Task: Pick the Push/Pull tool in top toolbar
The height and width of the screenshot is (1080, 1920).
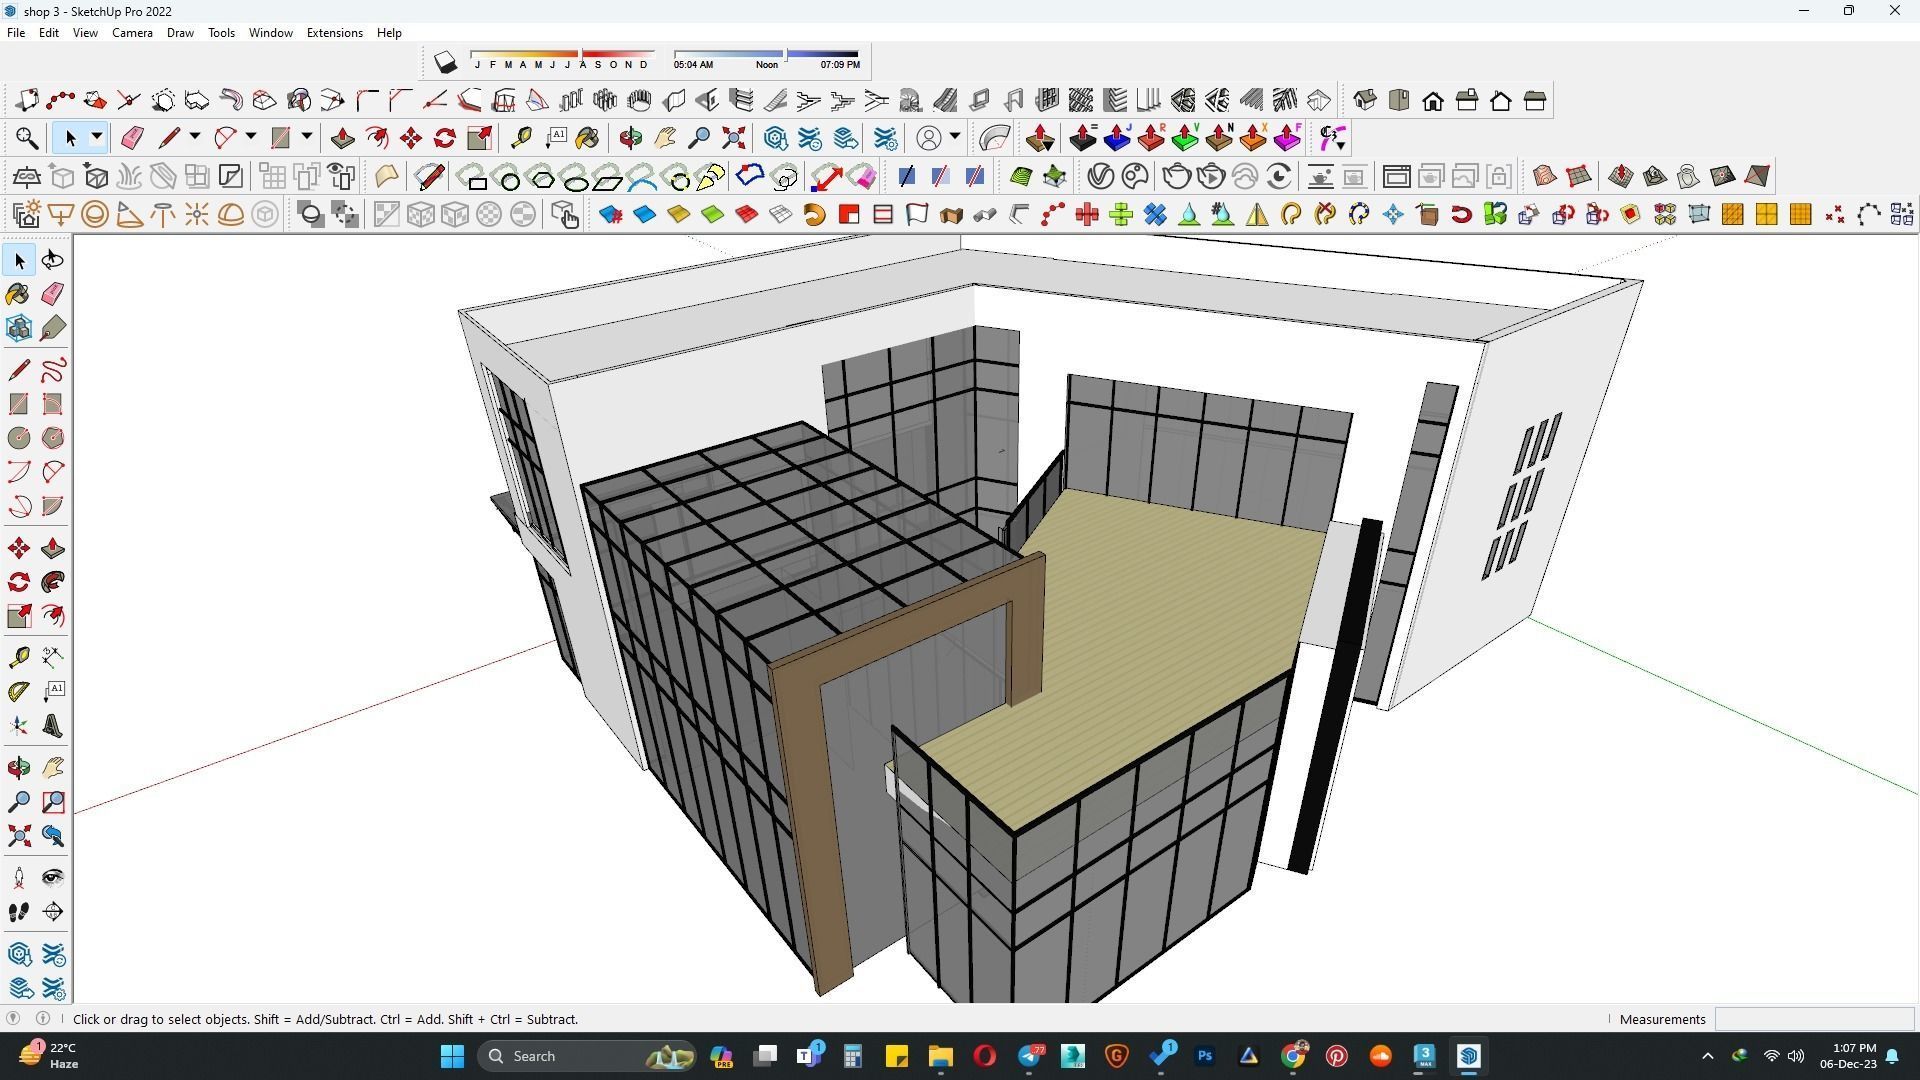Action: (x=343, y=138)
